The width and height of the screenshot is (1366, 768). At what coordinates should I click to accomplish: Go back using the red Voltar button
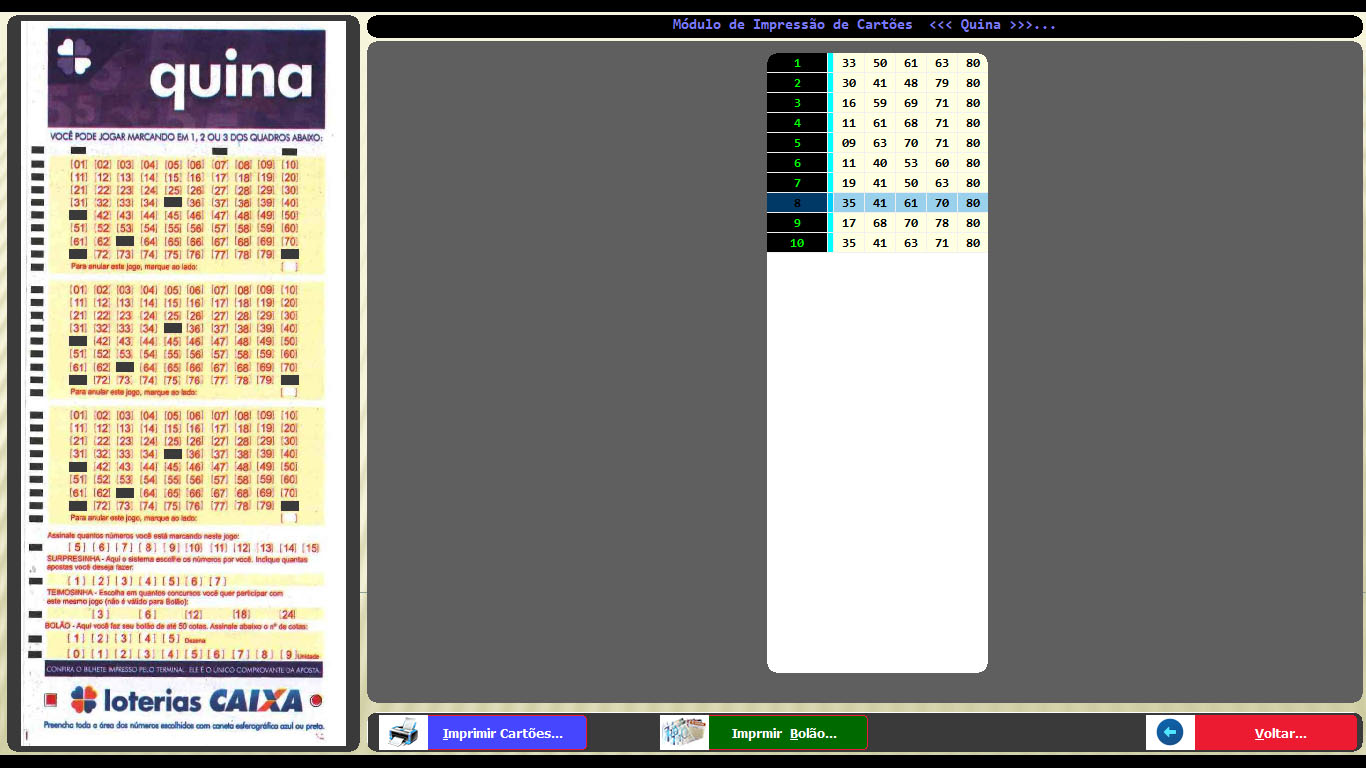[x=1279, y=733]
